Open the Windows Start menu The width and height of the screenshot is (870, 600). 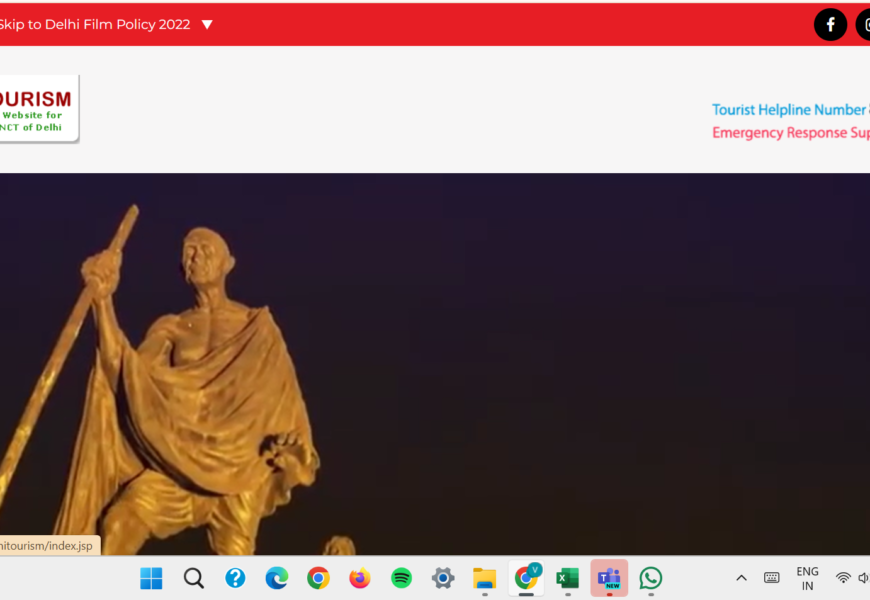[151, 578]
